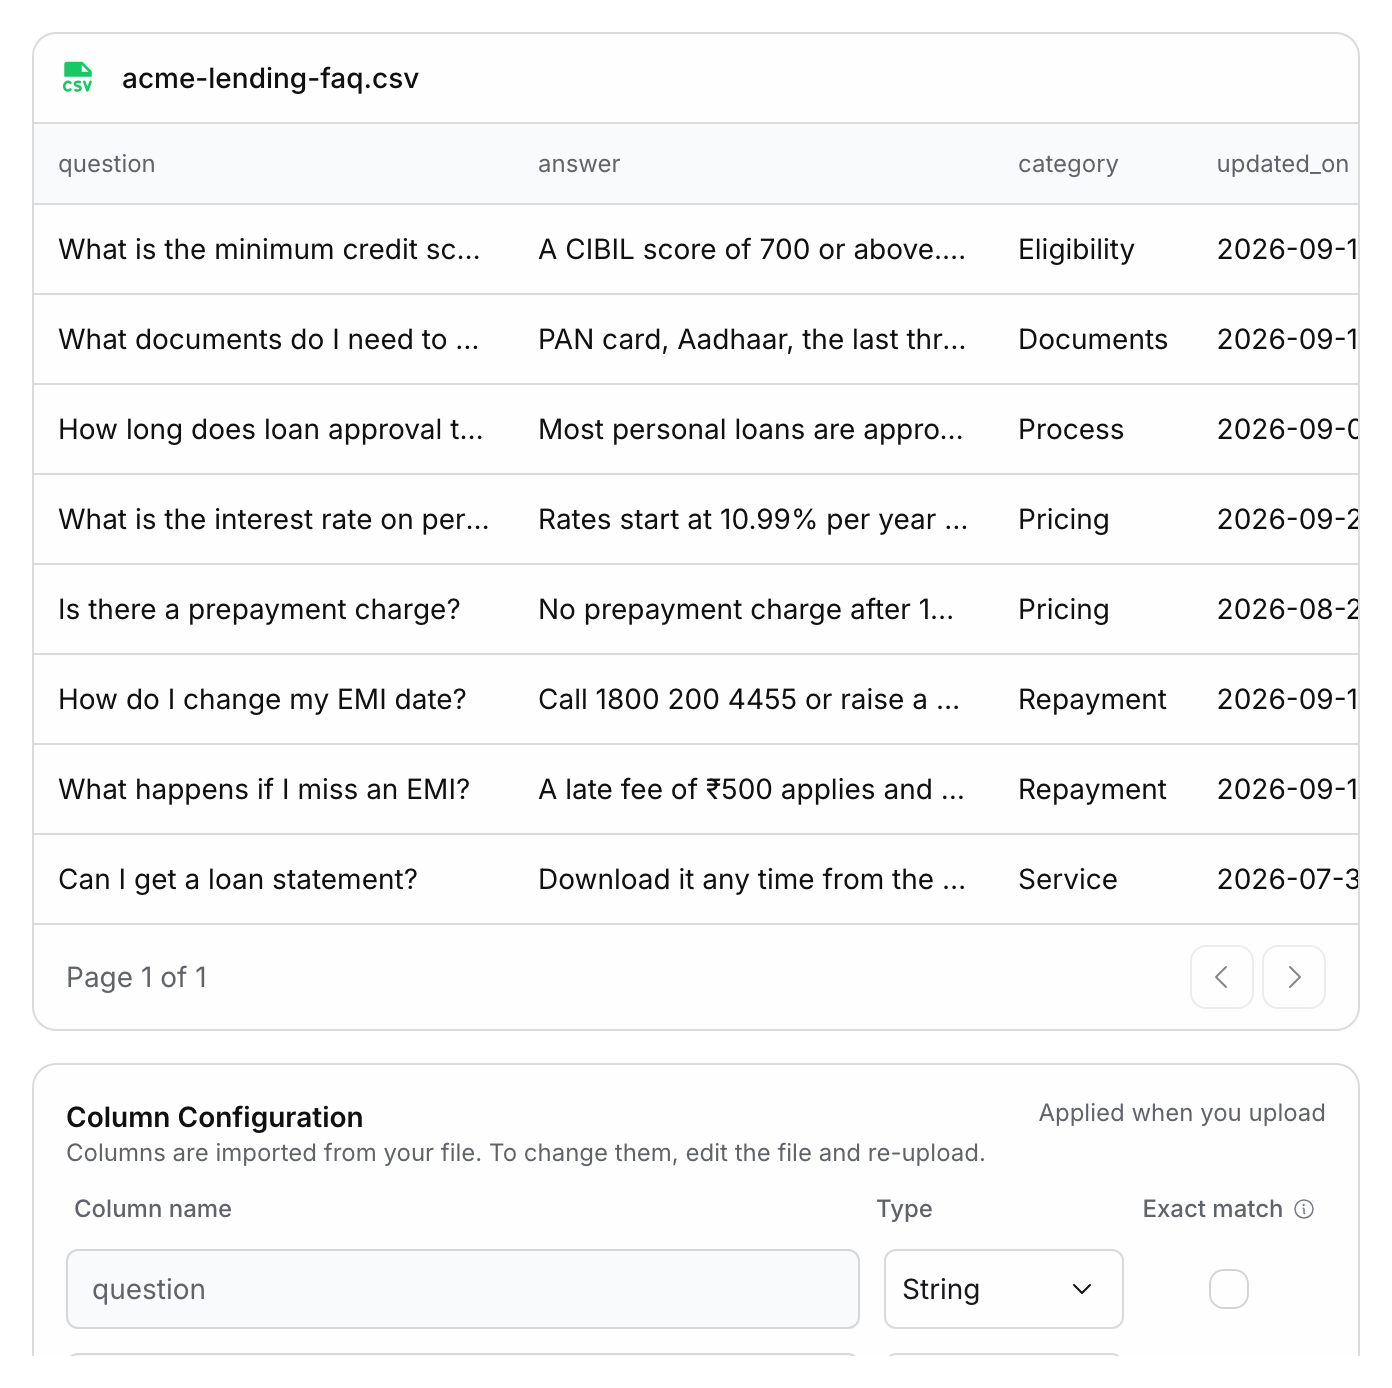Click the 'Page 1 of 1' indicator
The image size is (1392, 1388).
point(137,977)
